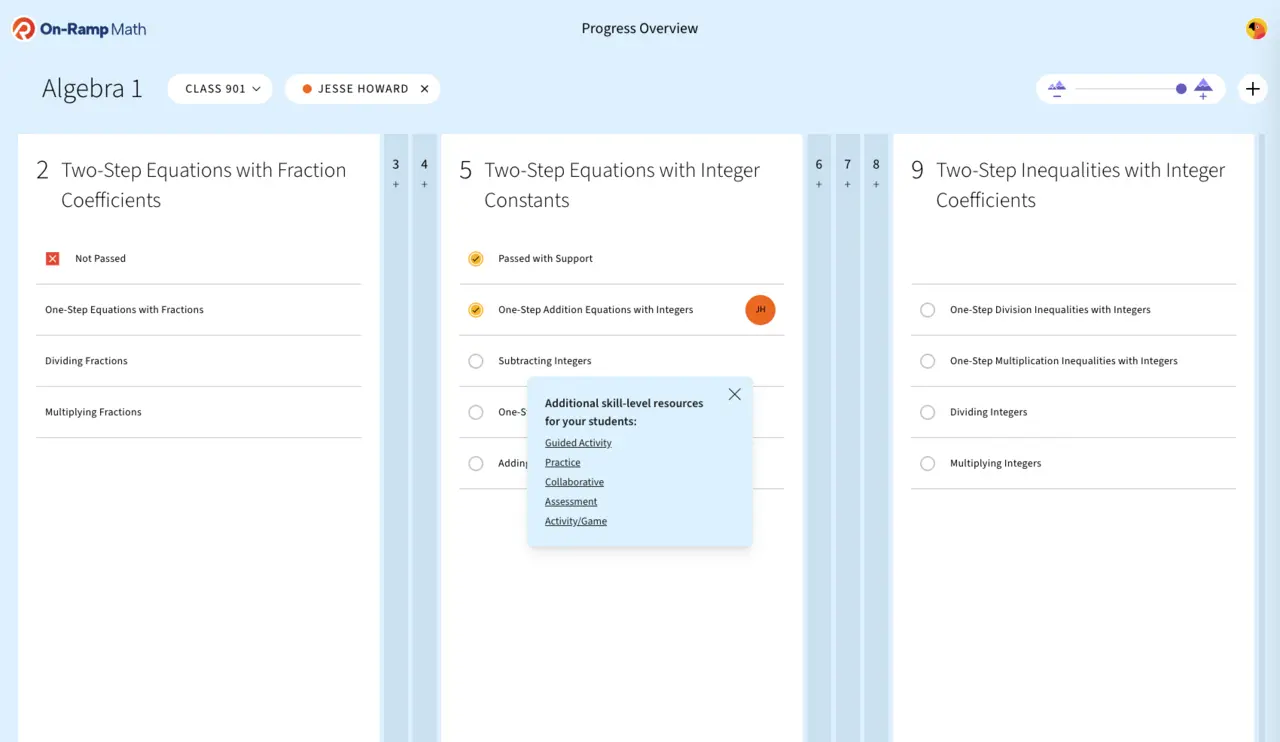
Task: Click the round plus button at top right
Action: (x=1252, y=89)
